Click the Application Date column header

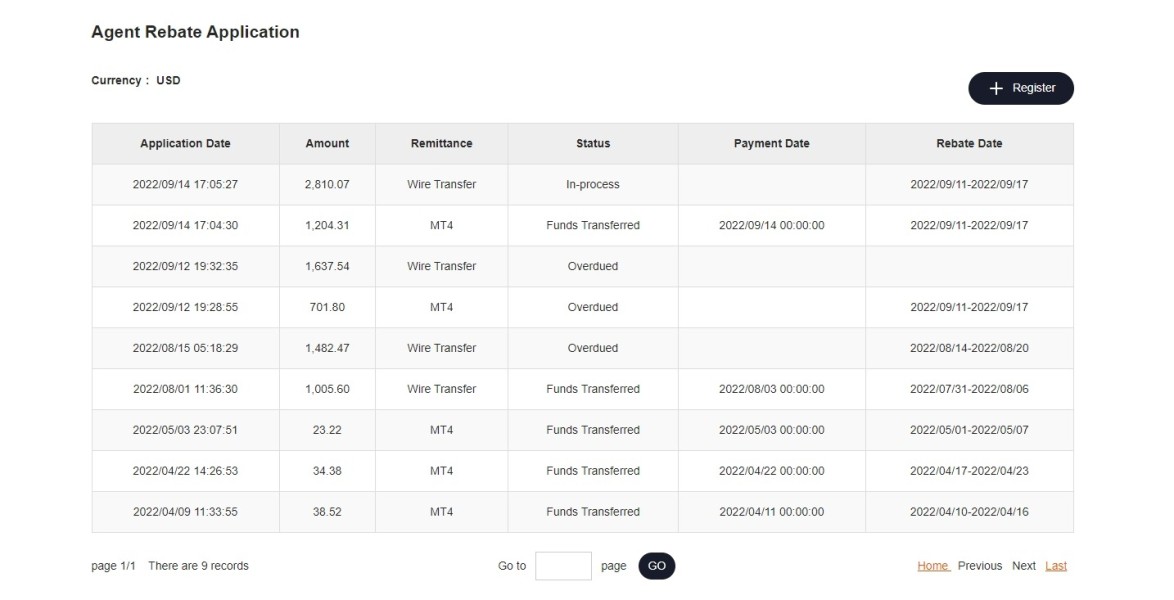pyautogui.click(x=185, y=144)
